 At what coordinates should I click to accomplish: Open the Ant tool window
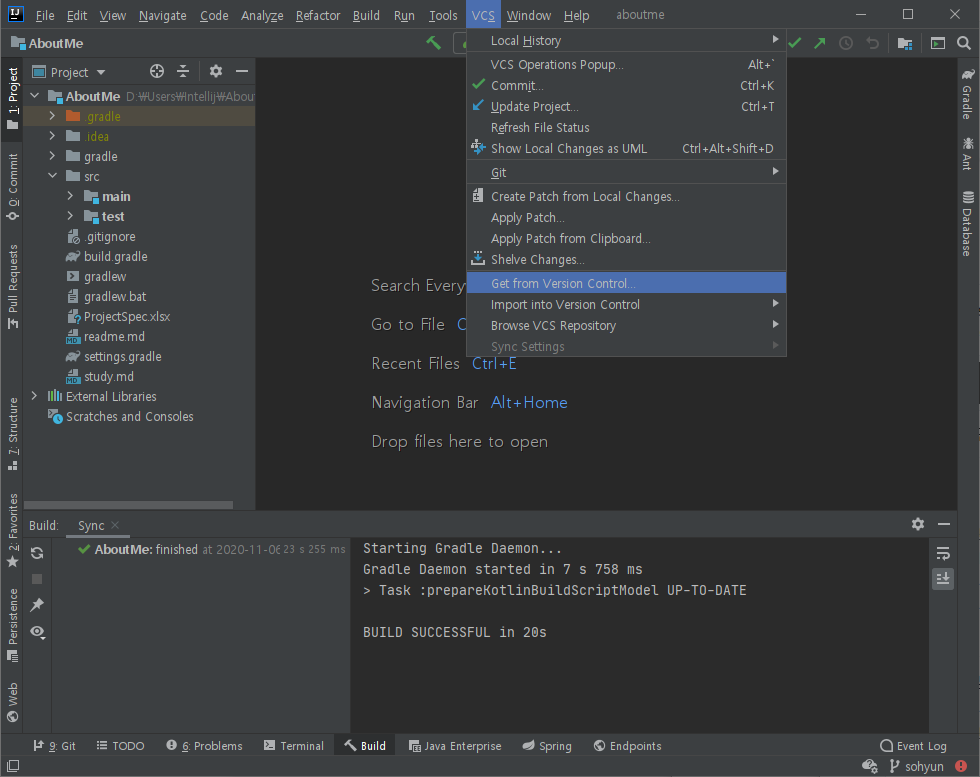968,153
